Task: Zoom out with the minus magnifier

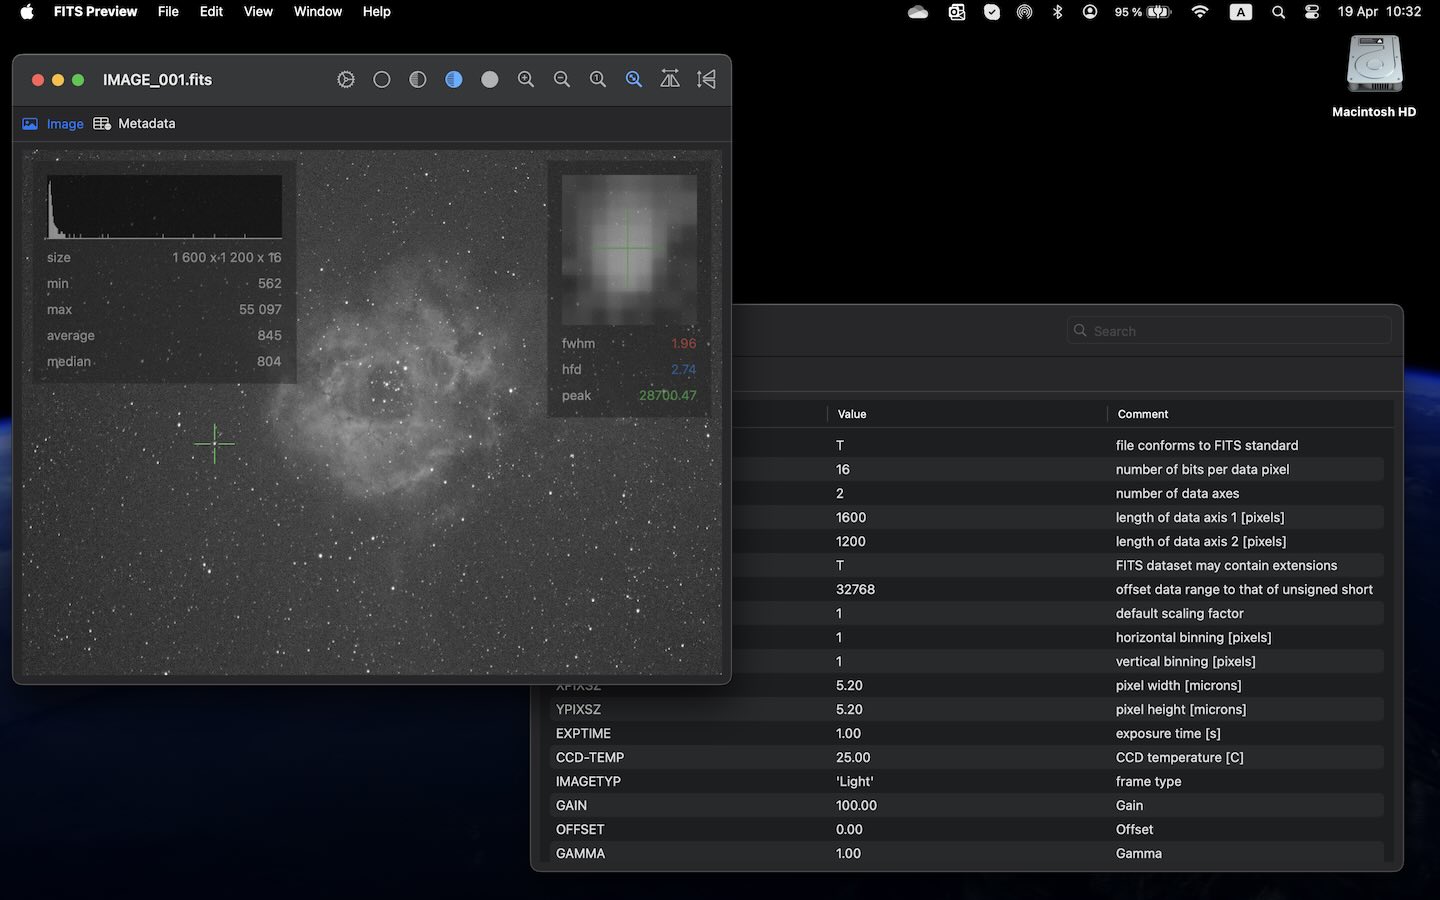Action: coord(562,79)
